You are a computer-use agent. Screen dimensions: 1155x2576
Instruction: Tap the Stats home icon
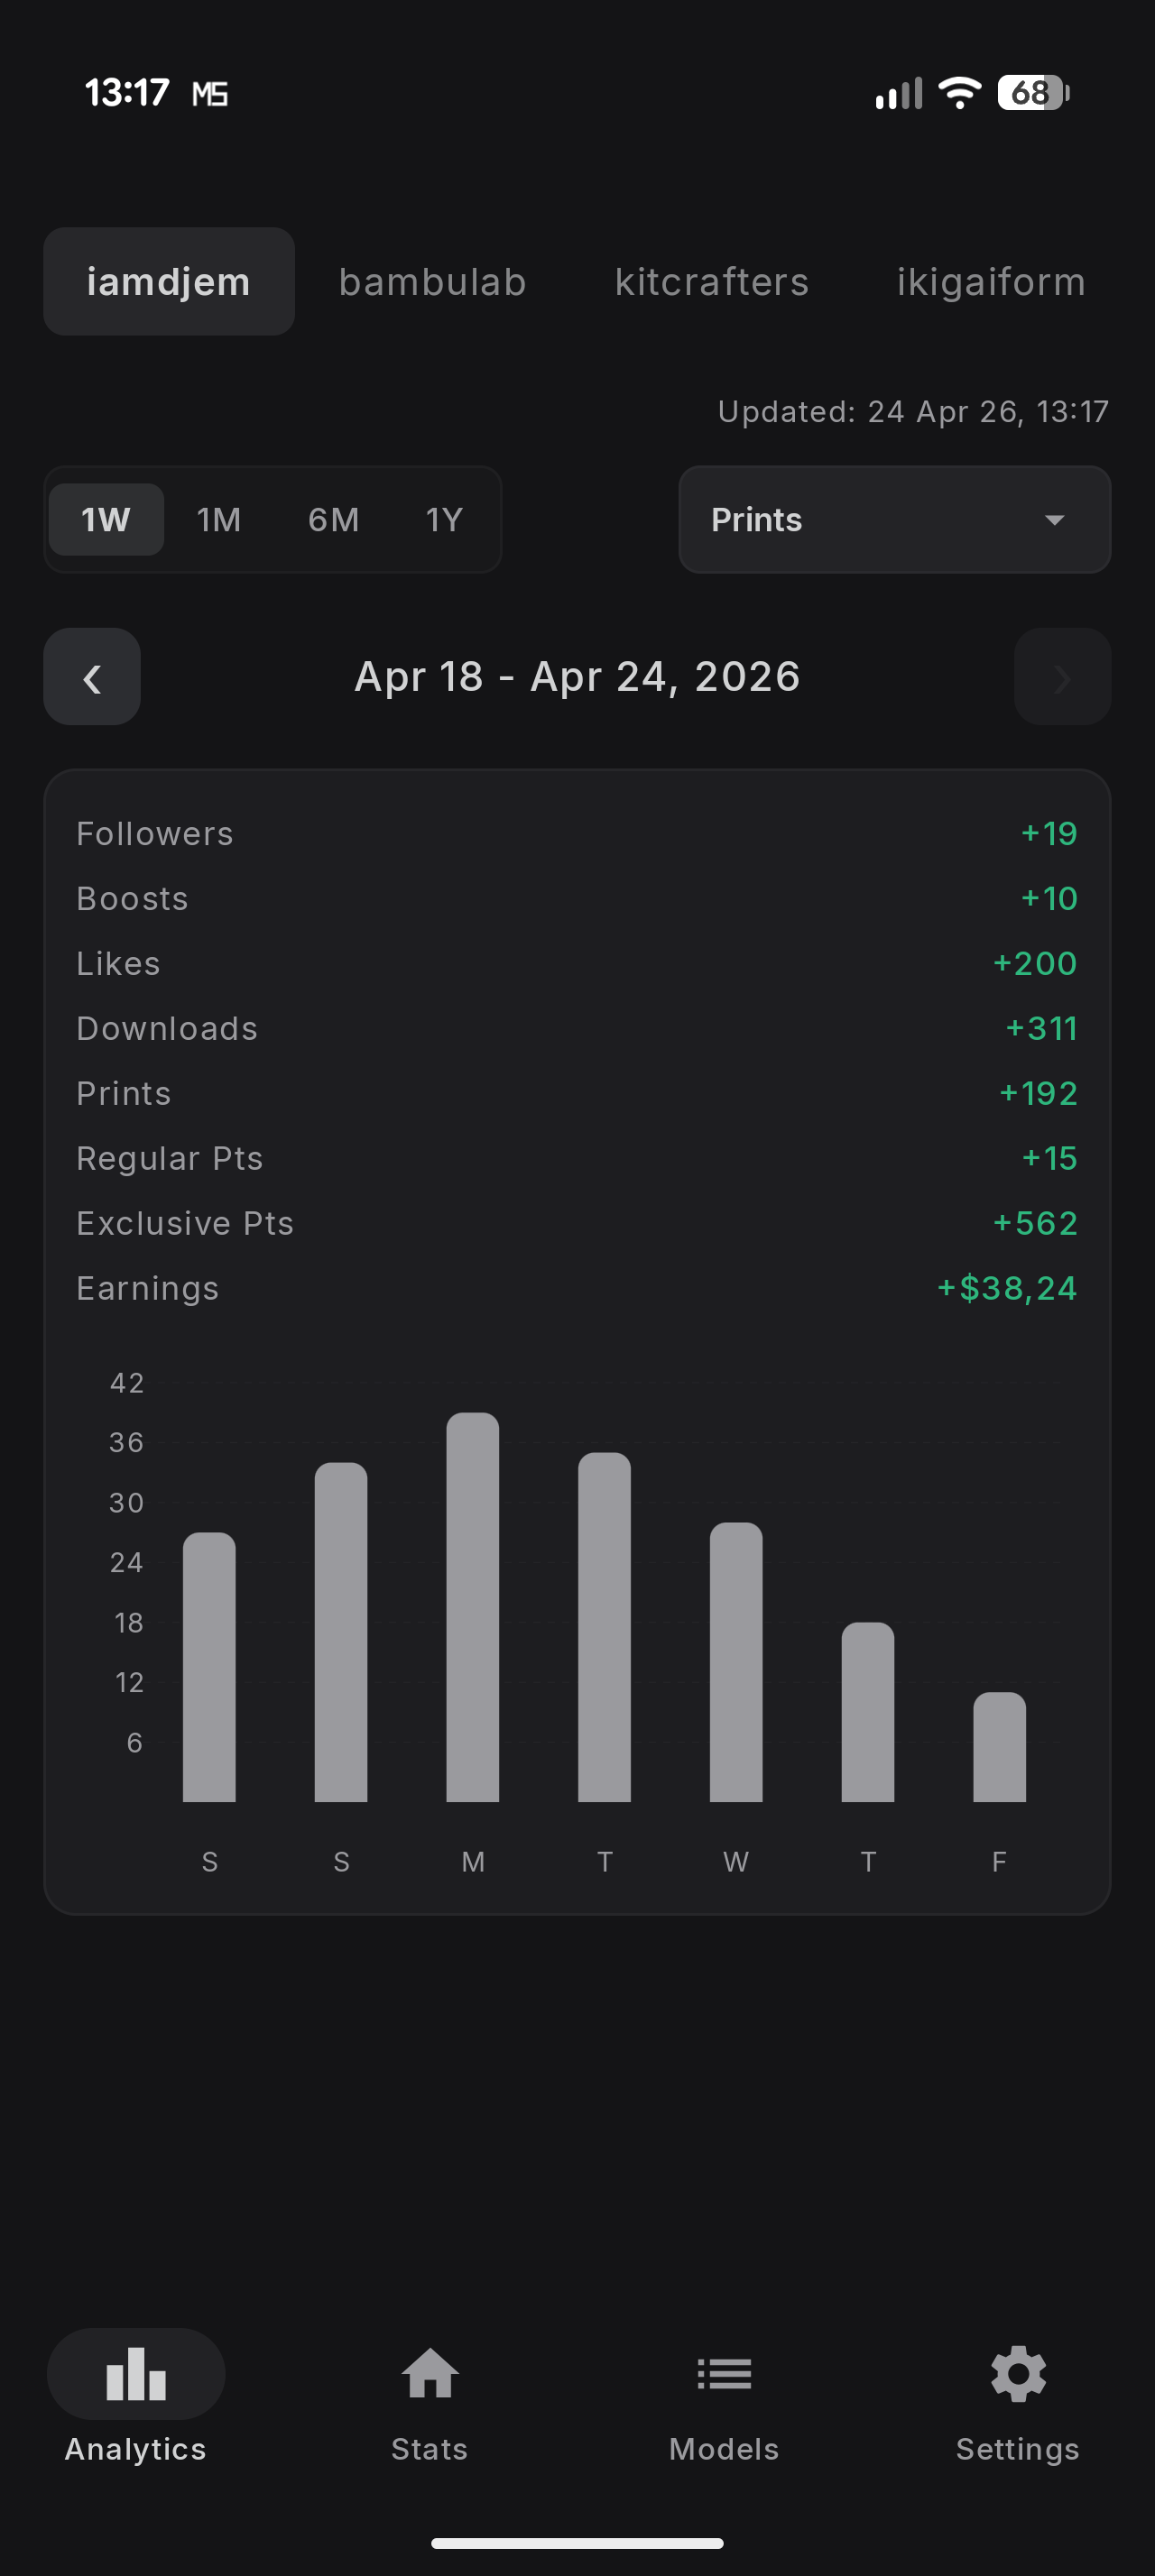(x=429, y=2374)
